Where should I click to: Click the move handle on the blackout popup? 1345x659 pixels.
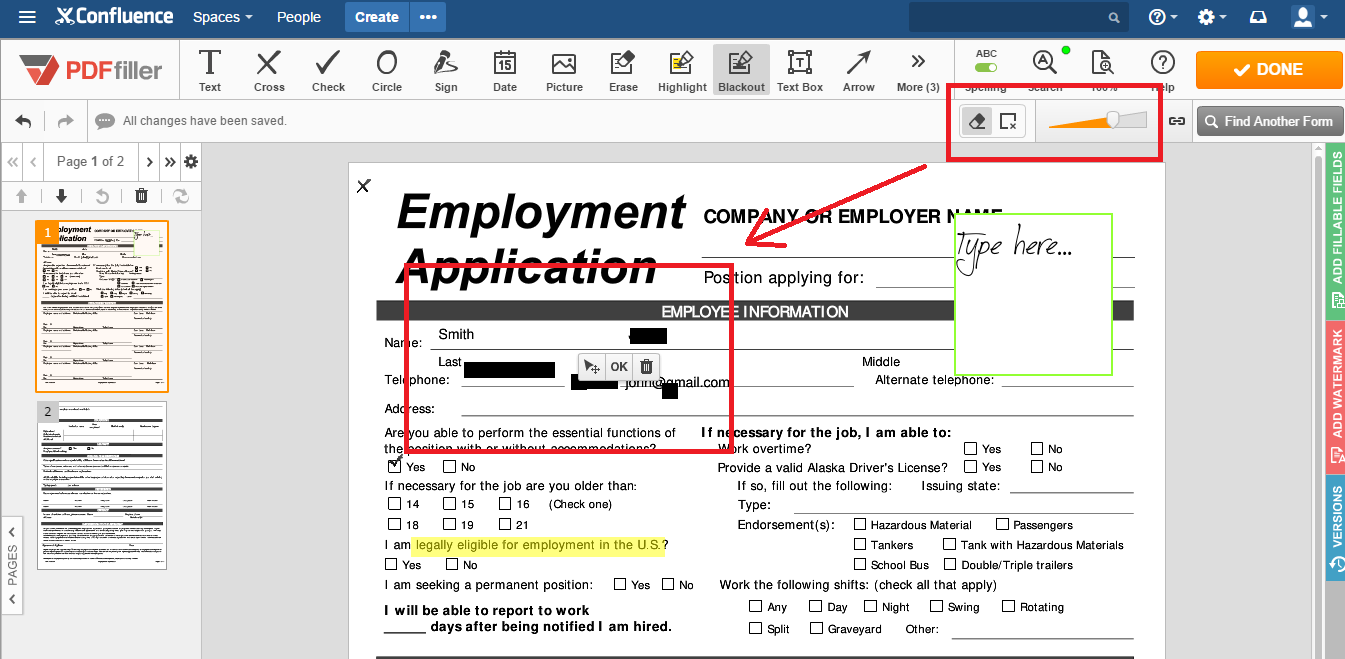592,367
